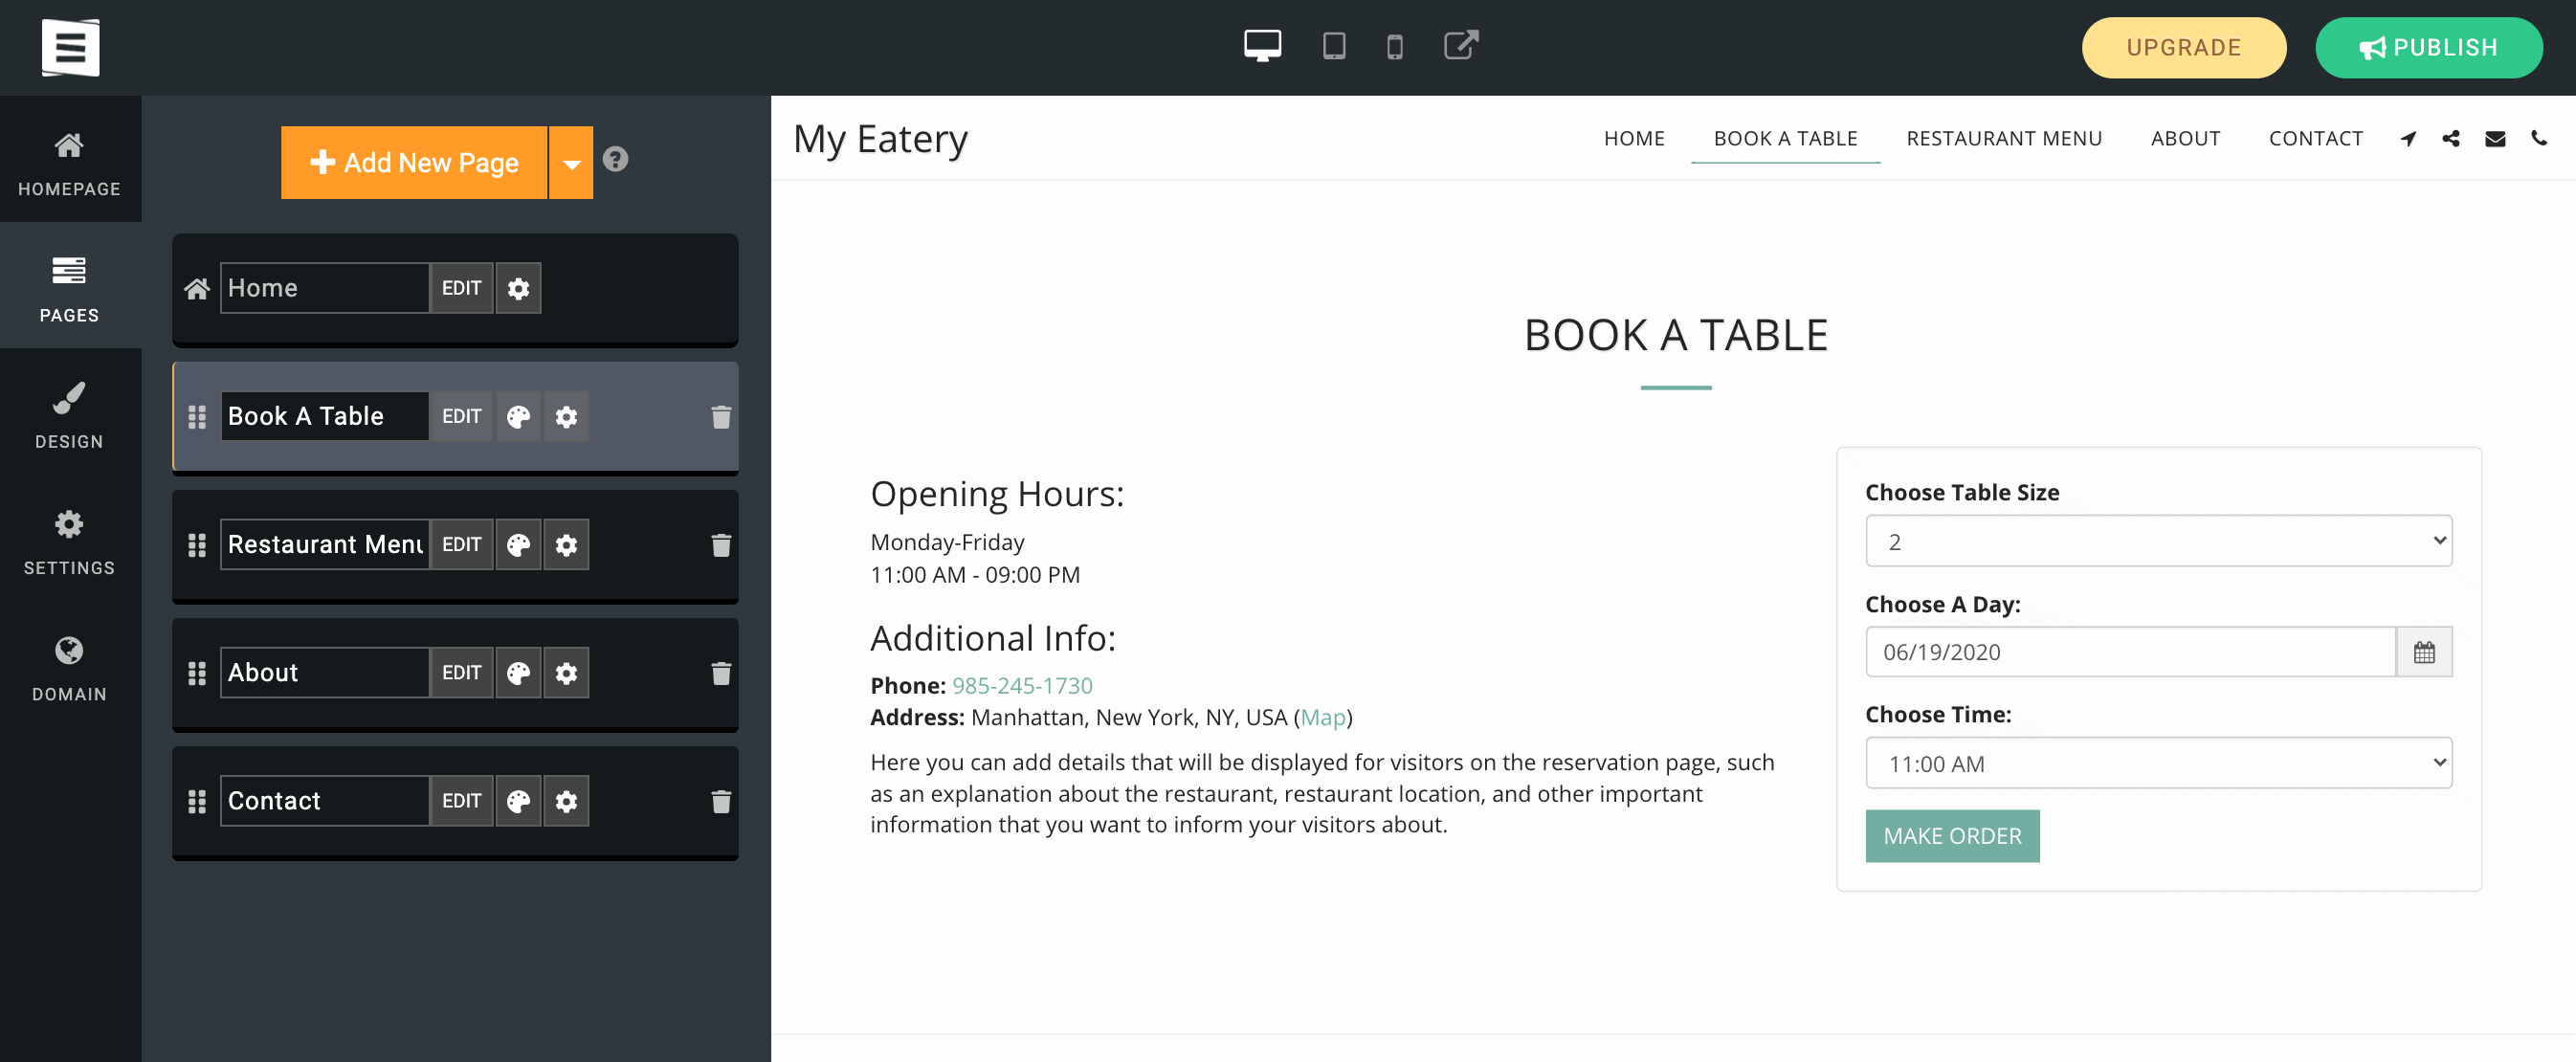Screen dimensions: 2576x1062
Task: Edit the Home page name field
Action: pos(324,288)
